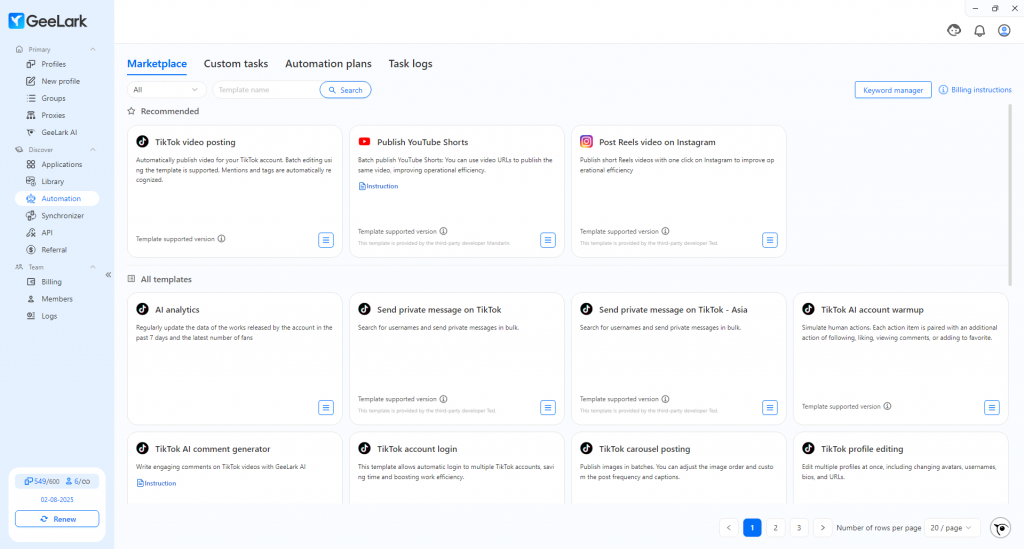Collapse the Primary section

click(93, 50)
